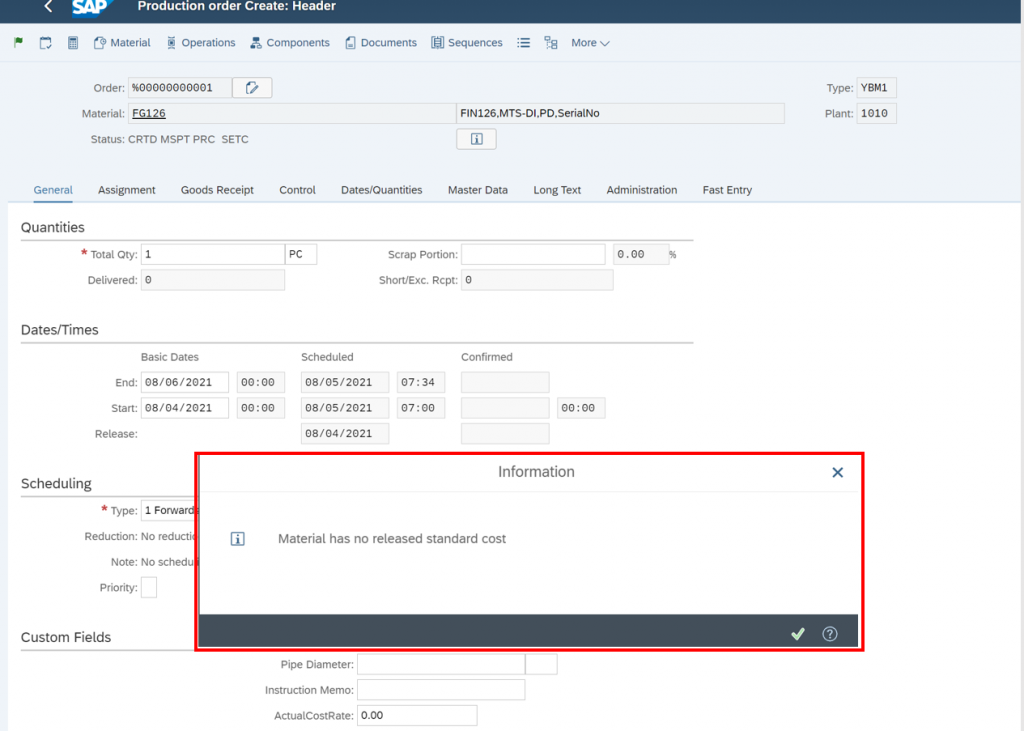Click the Plant 1010 field
The width and height of the screenshot is (1024, 731).
[x=876, y=113]
